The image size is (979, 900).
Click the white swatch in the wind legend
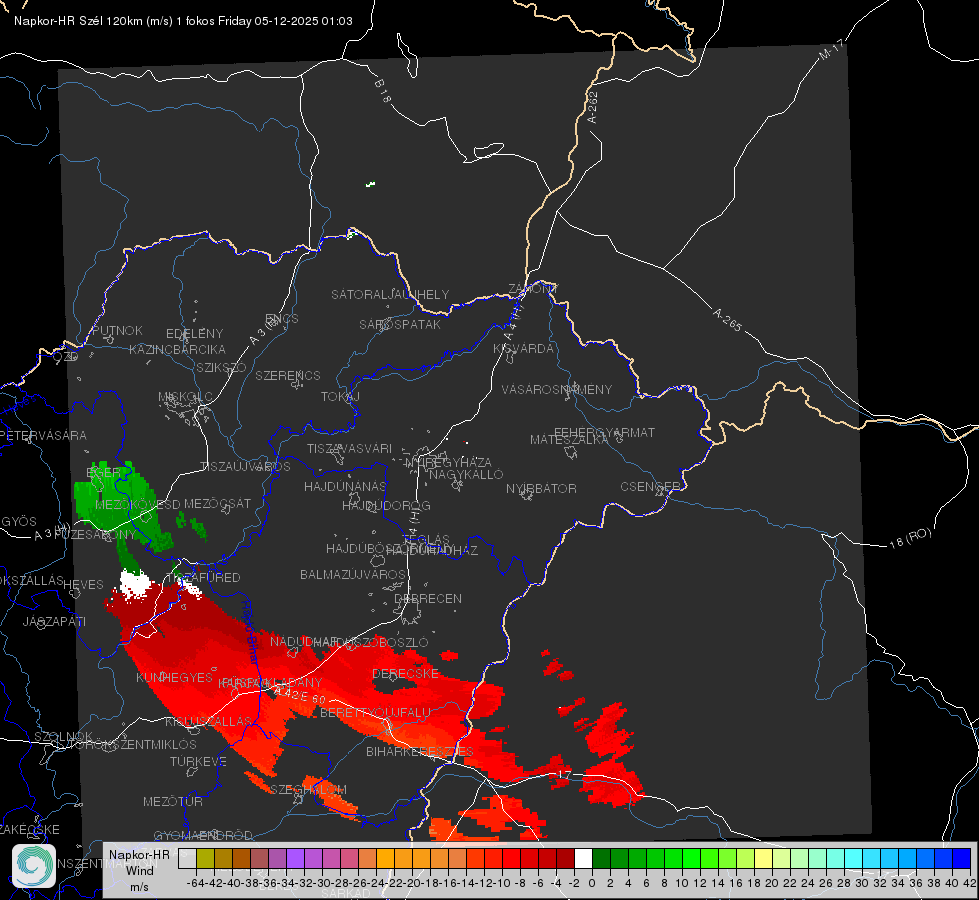pyautogui.click(x=583, y=858)
